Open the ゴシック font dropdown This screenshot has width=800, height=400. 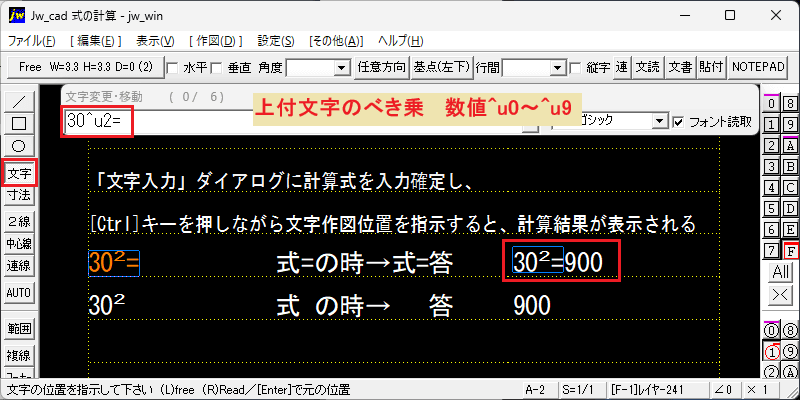pyautogui.click(x=661, y=122)
